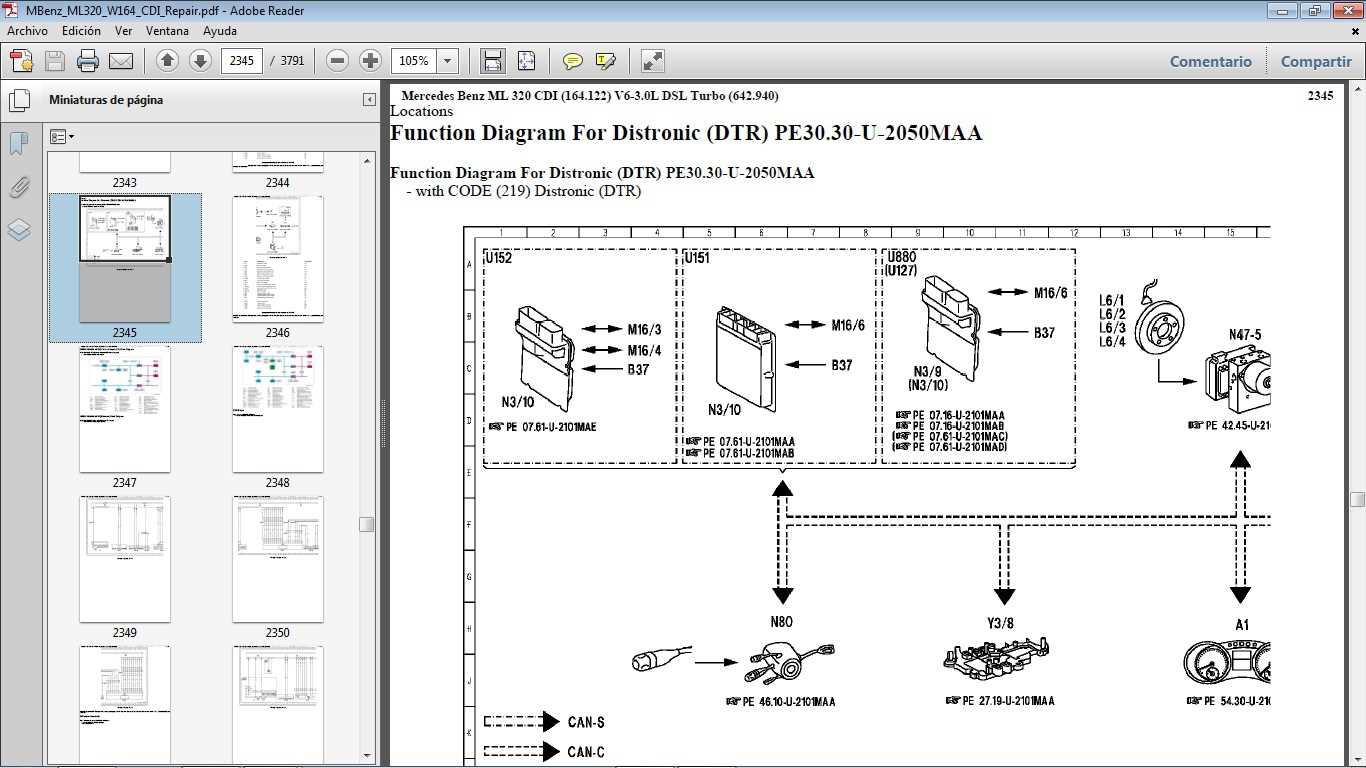The width and height of the screenshot is (1366, 768).
Task: Click reference PE 46.10-U-2101MAA
Action: tap(780, 701)
